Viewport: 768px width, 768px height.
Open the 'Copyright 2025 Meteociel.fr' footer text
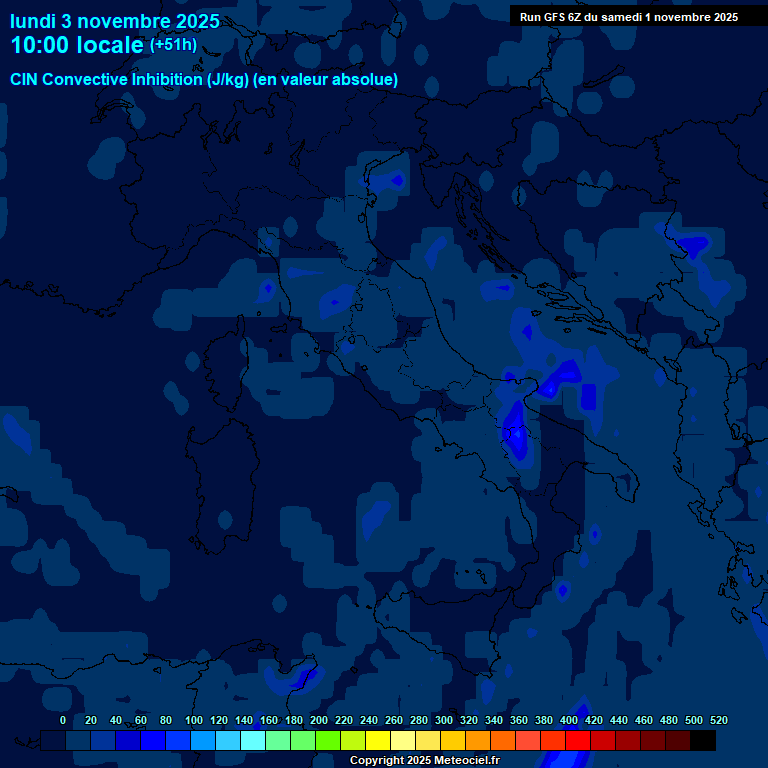coord(424,761)
